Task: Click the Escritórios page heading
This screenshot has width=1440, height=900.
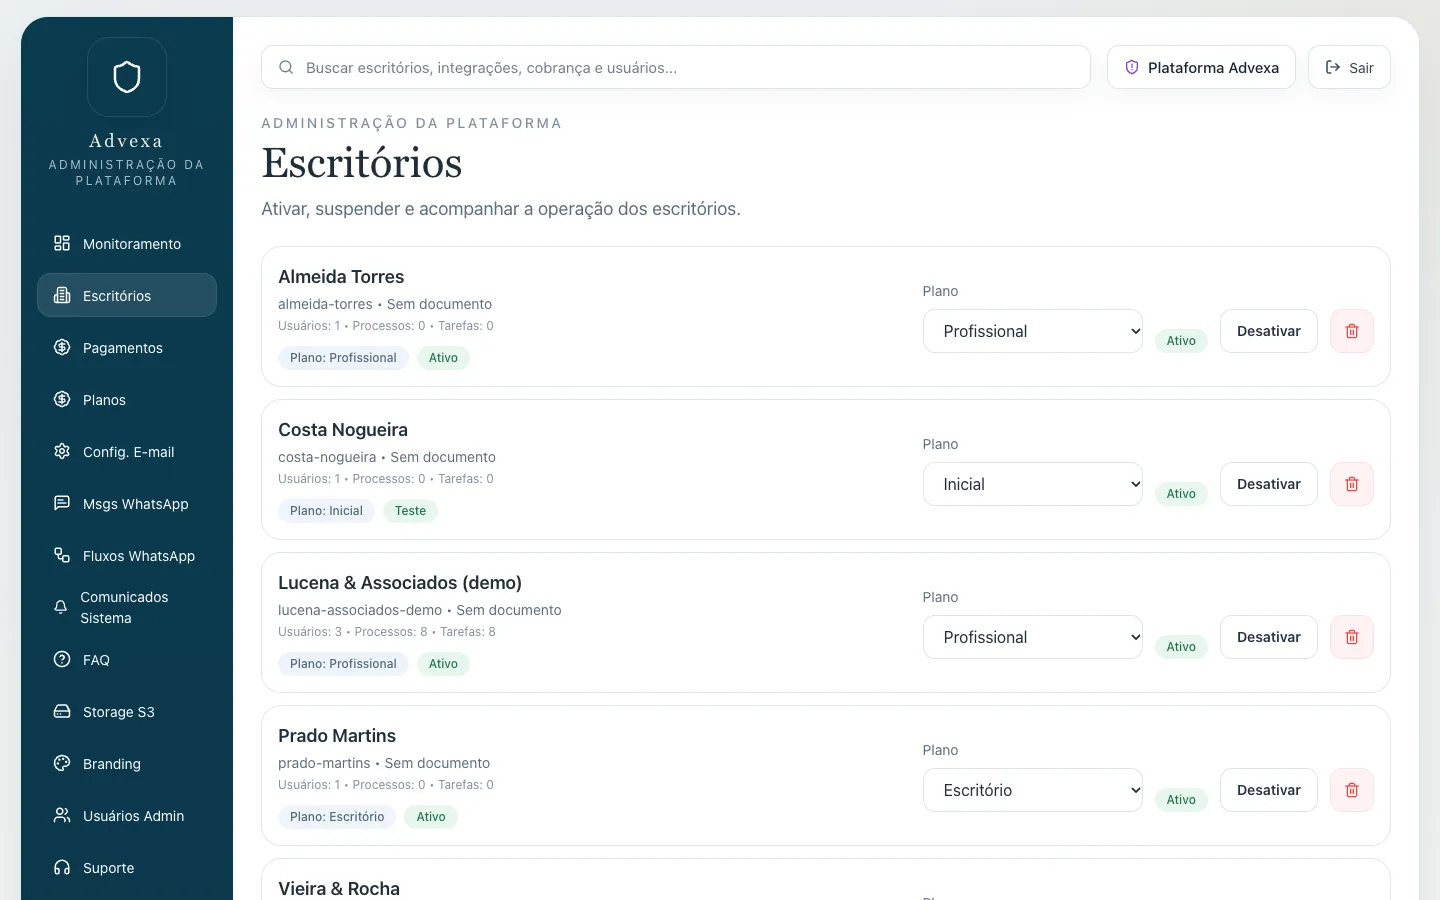Action: 362,163
